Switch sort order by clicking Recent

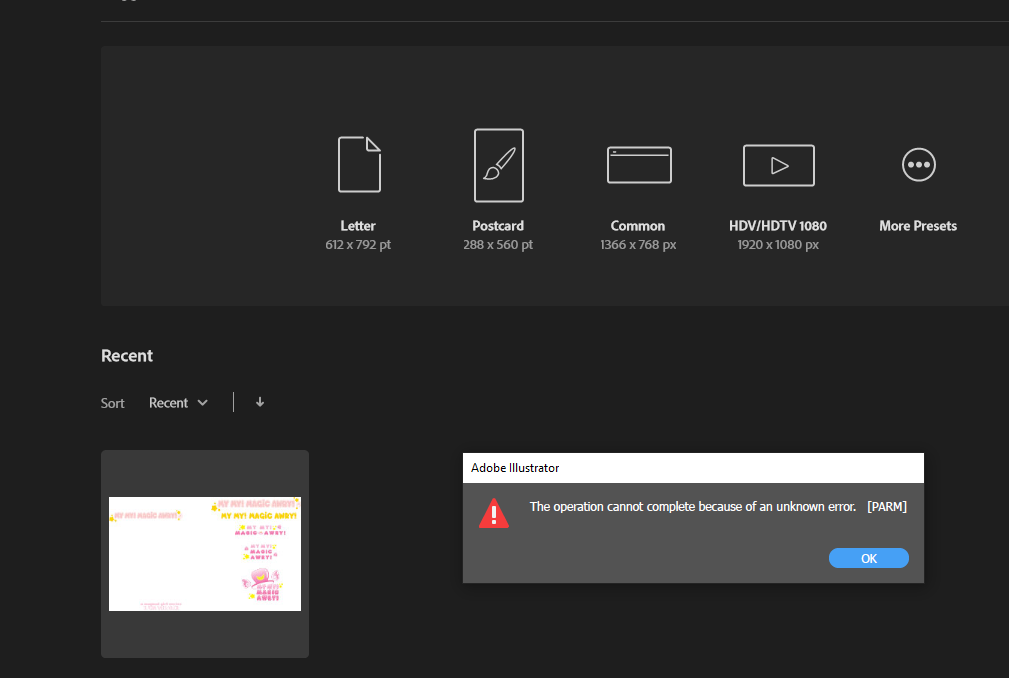[168, 402]
